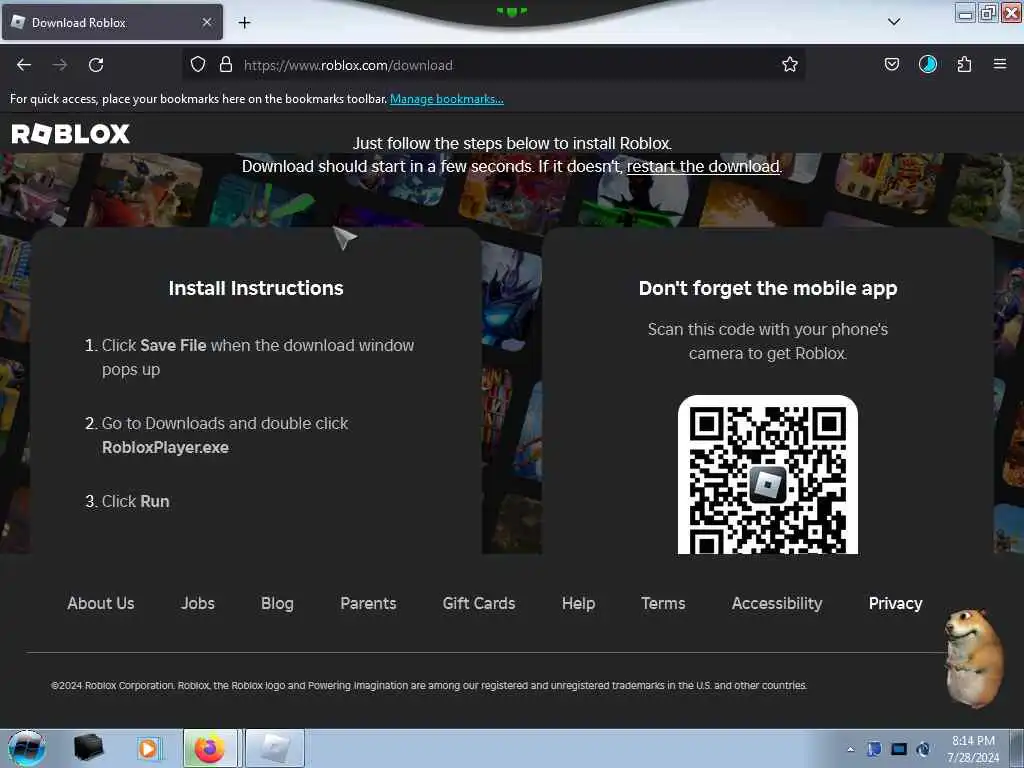Click the padlock site security icon
Viewport: 1024px width, 768px height.
point(226,65)
